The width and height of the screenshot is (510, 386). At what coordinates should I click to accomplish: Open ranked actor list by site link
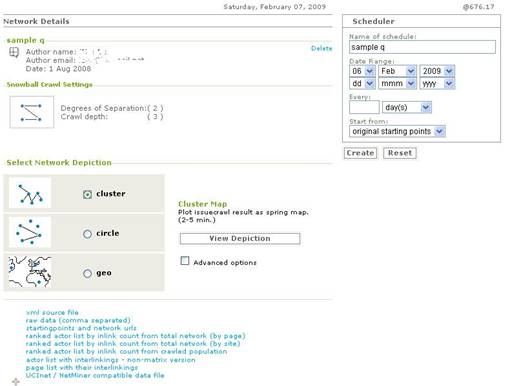(133, 343)
